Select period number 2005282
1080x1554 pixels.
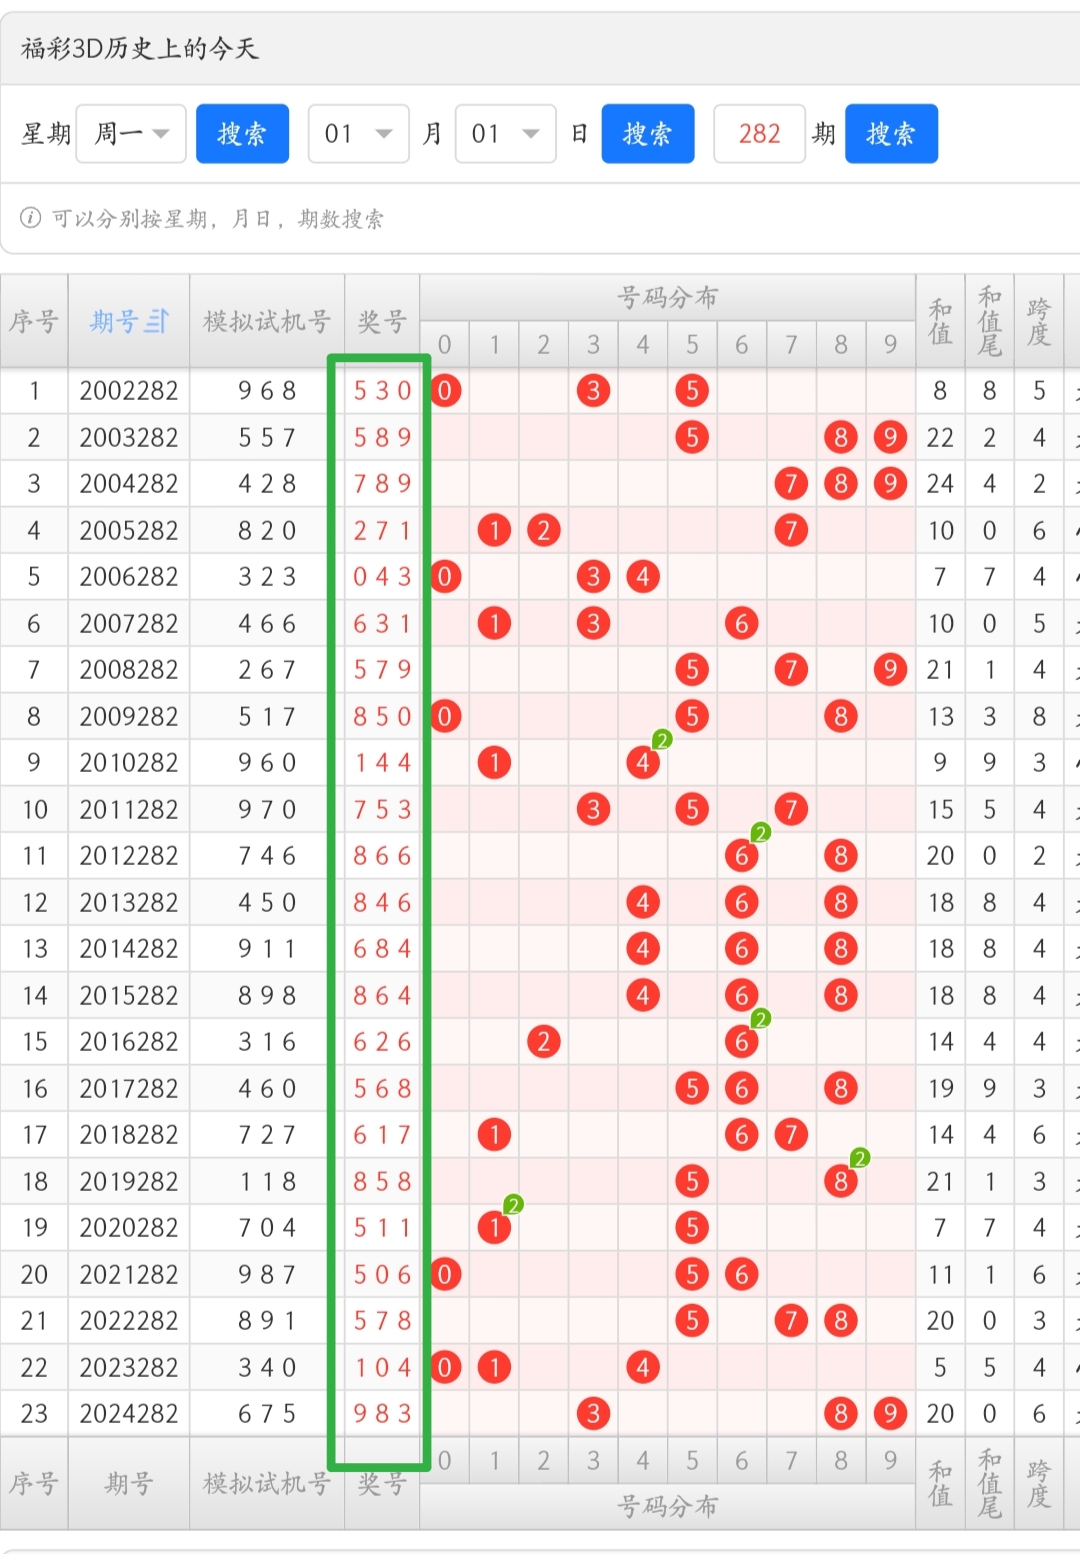[129, 530]
